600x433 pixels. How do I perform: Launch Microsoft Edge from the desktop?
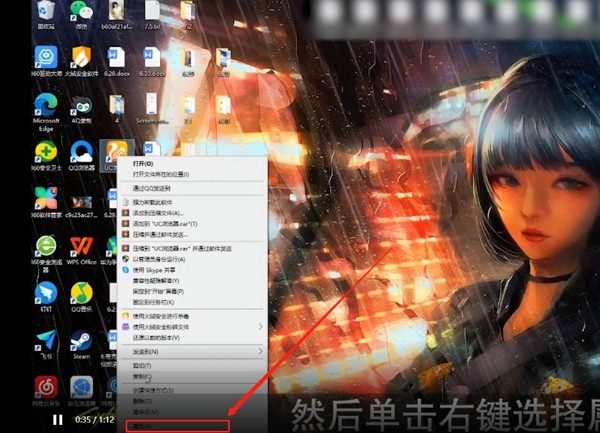[x=46, y=112]
